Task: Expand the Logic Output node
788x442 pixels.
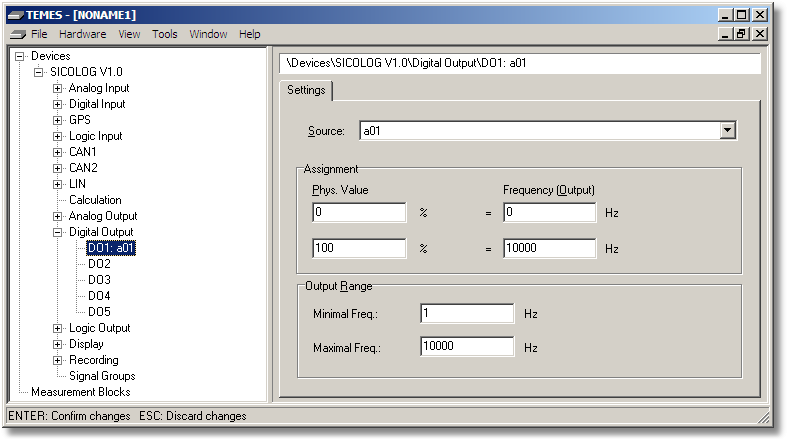Action: point(58,328)
